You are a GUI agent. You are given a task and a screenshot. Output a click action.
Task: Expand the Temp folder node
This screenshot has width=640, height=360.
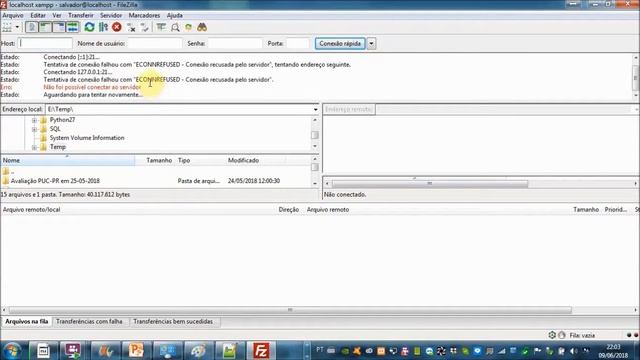(x=34, y=147)
